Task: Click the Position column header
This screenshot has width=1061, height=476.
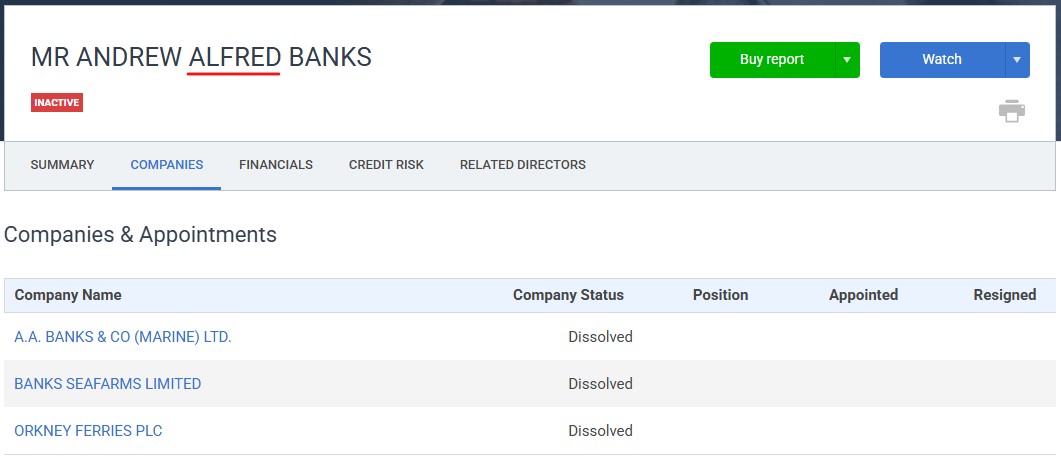Action: [721, 295]
